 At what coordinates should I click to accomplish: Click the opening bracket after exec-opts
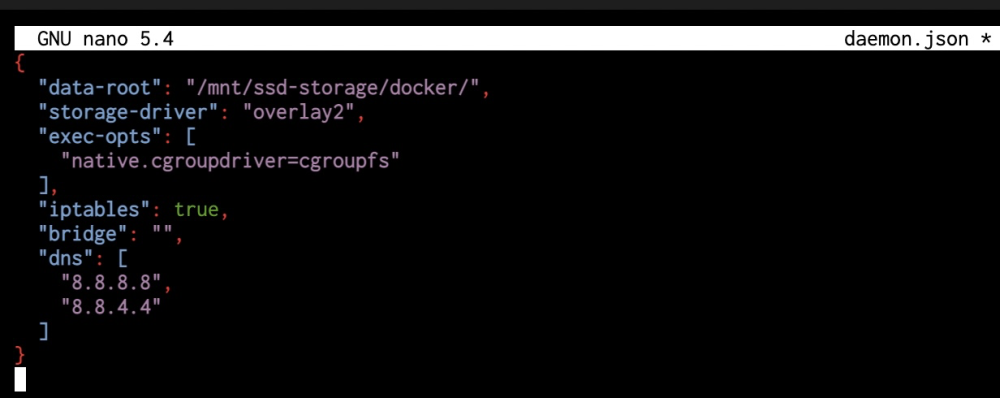(191, 136)
